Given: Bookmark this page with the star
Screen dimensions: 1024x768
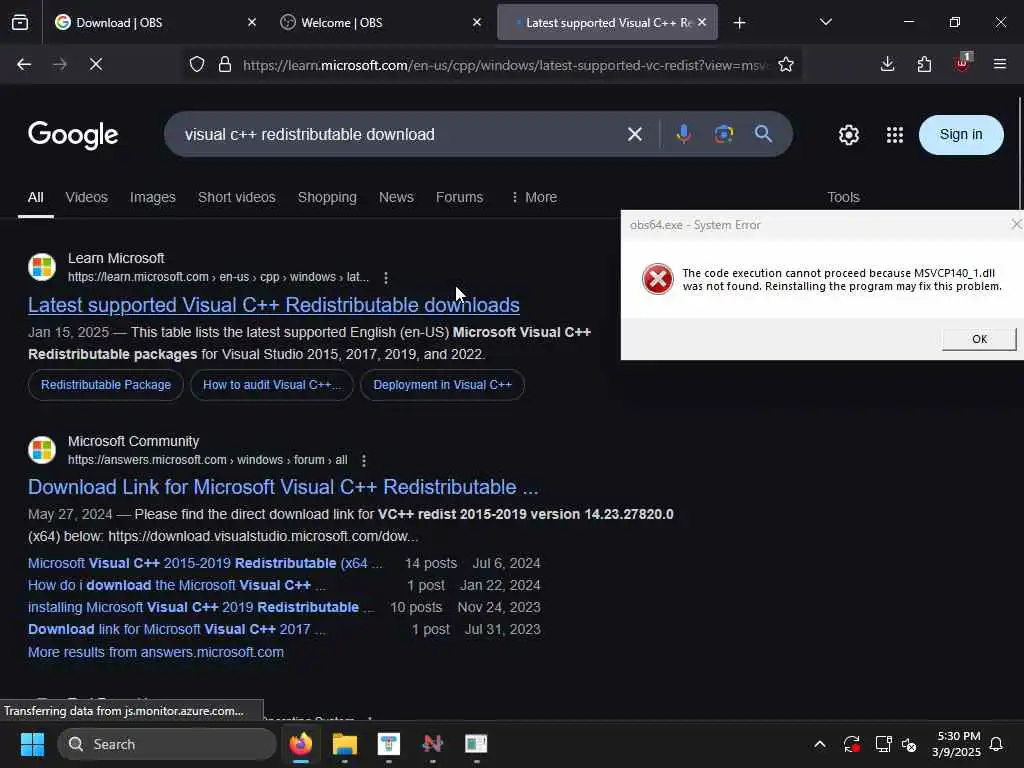Looking at the screenshot, I should tap(786, 65).
